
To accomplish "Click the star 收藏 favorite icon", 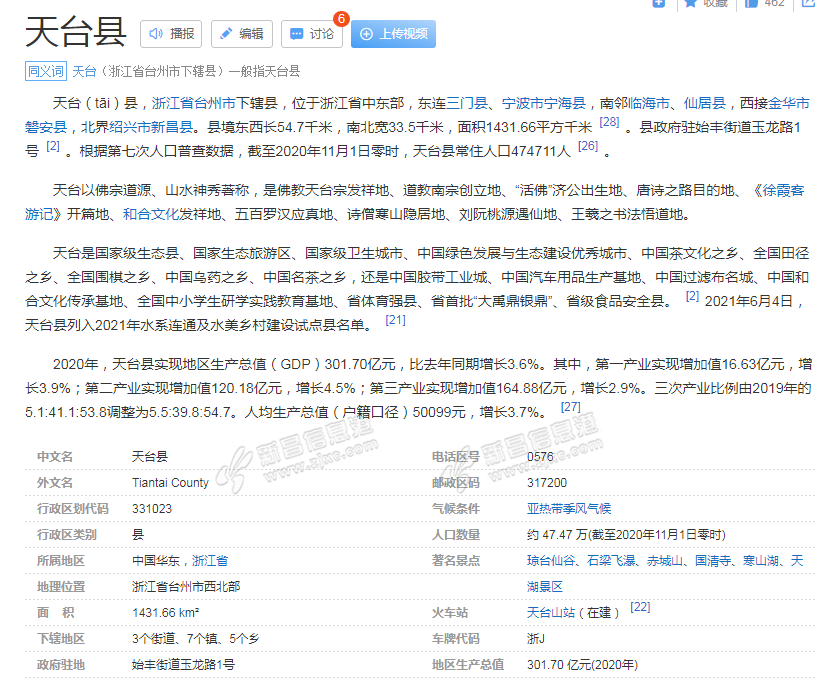I will coord(691,3).
